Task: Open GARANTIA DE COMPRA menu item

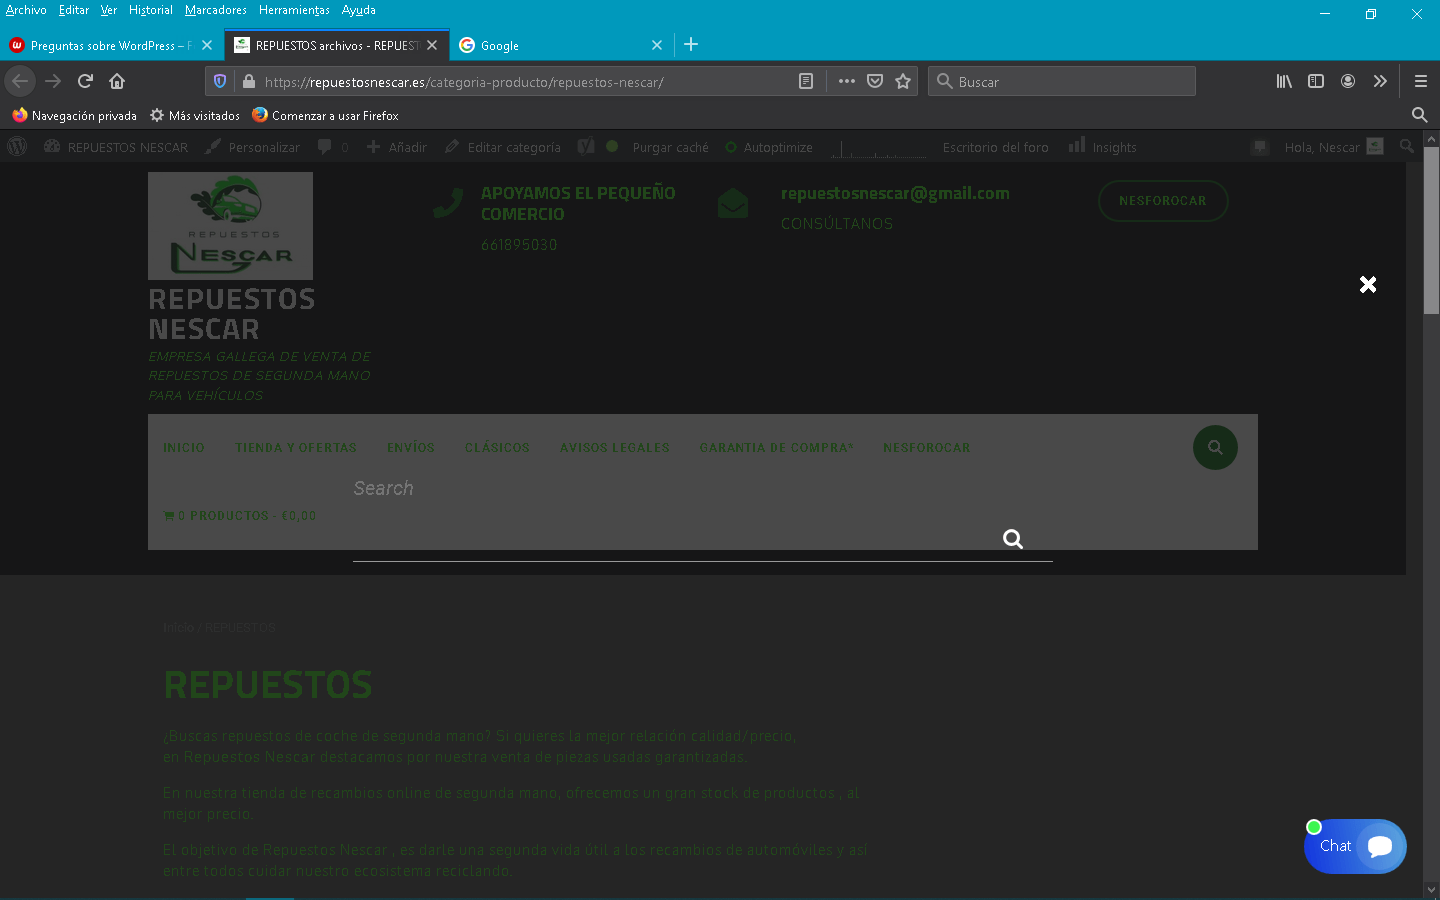Action: 776,448
